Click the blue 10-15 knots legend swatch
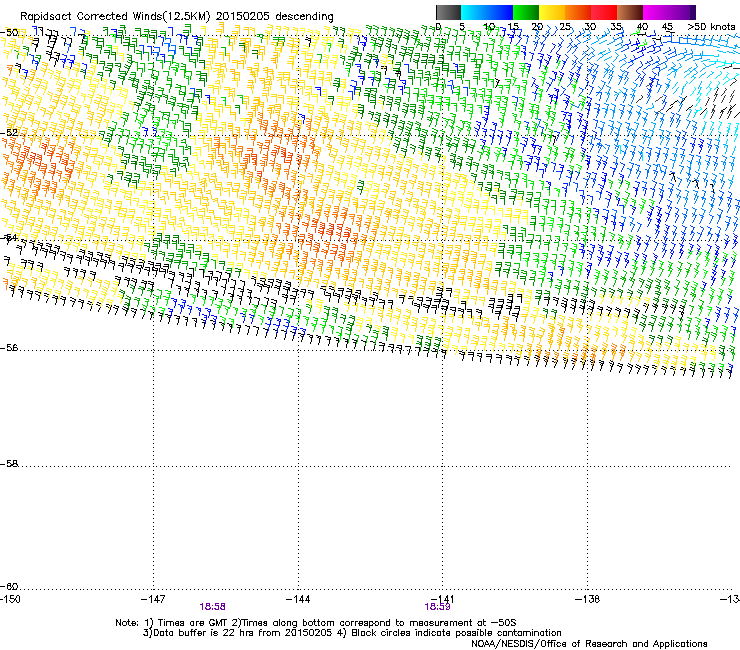This screenshot has height=650, width=740. pyautogui.click(x=500, y=12)
